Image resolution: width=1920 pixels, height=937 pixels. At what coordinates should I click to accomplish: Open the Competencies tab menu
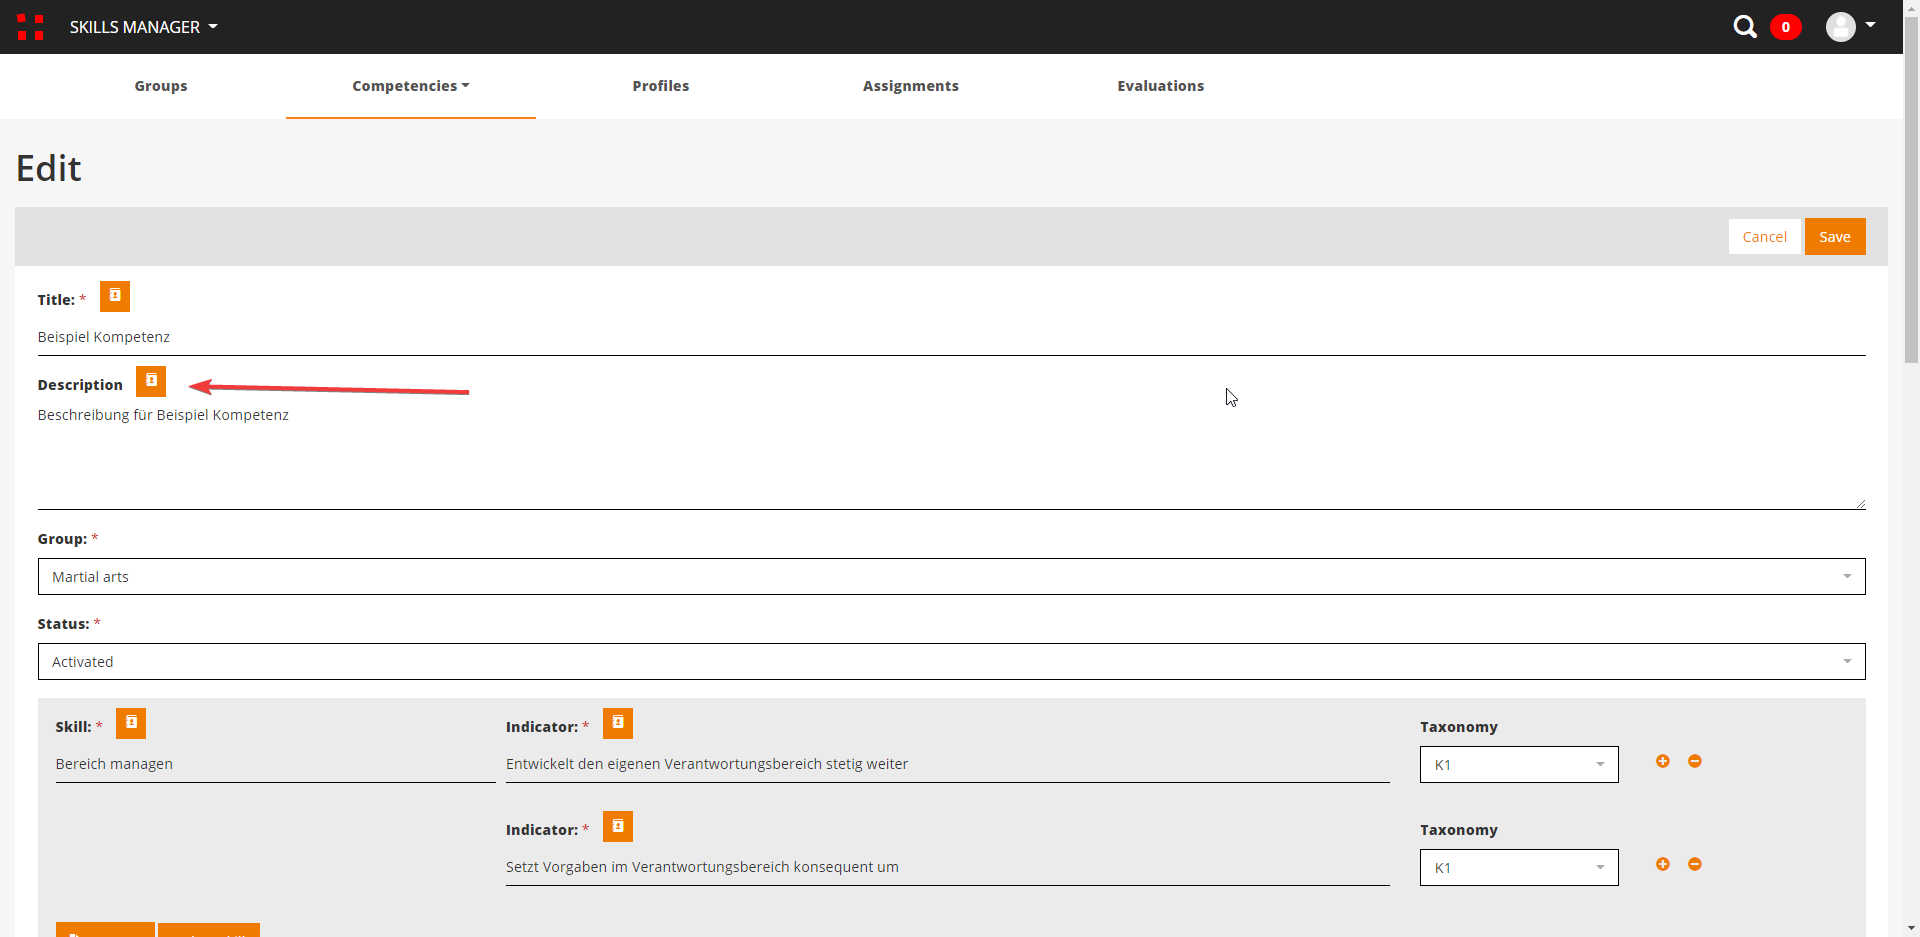point(410,86)
